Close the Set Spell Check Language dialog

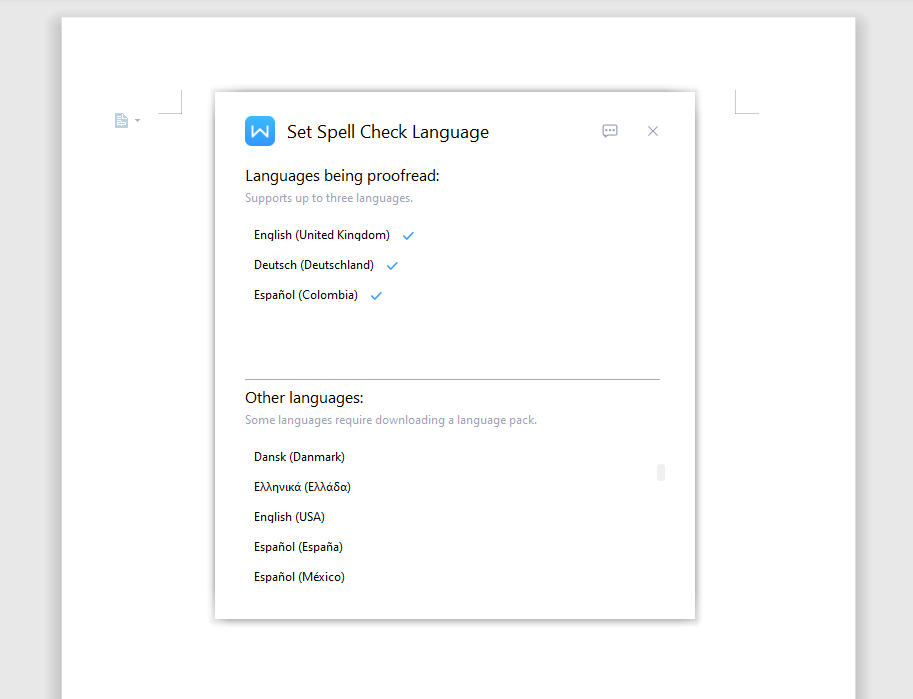click(653, 131)
